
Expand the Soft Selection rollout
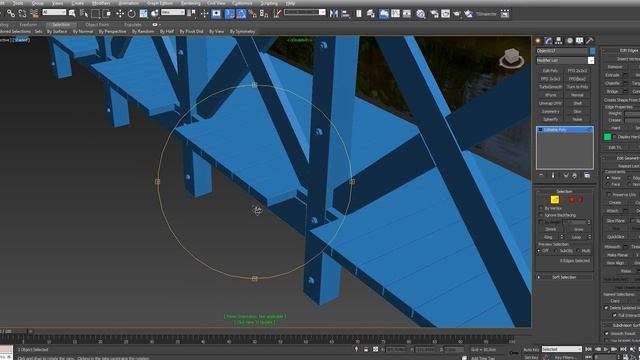pyautogui.click(x=564, y=277)
